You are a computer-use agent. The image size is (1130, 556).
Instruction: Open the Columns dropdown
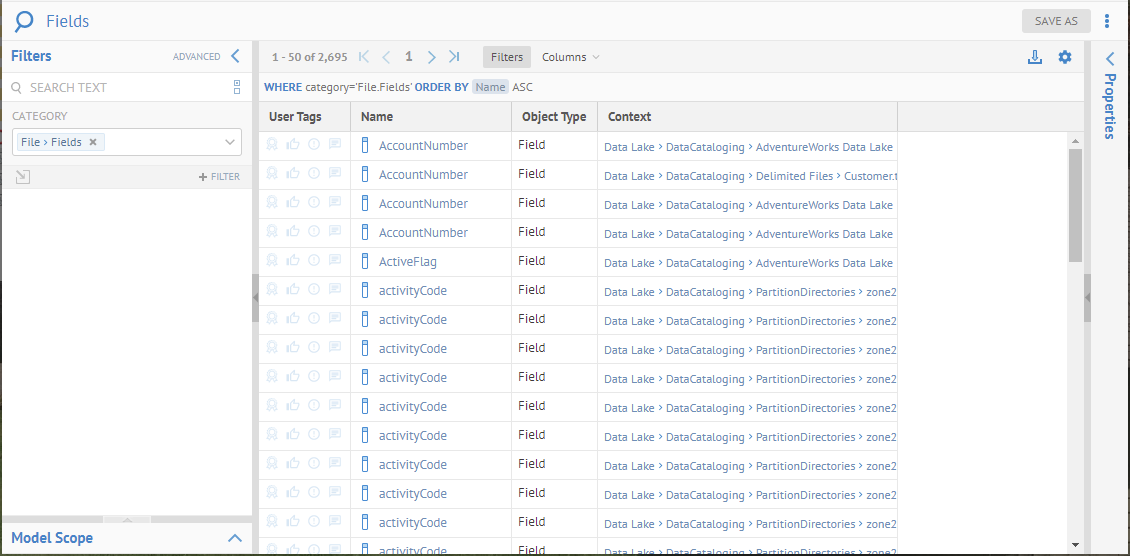570,57
